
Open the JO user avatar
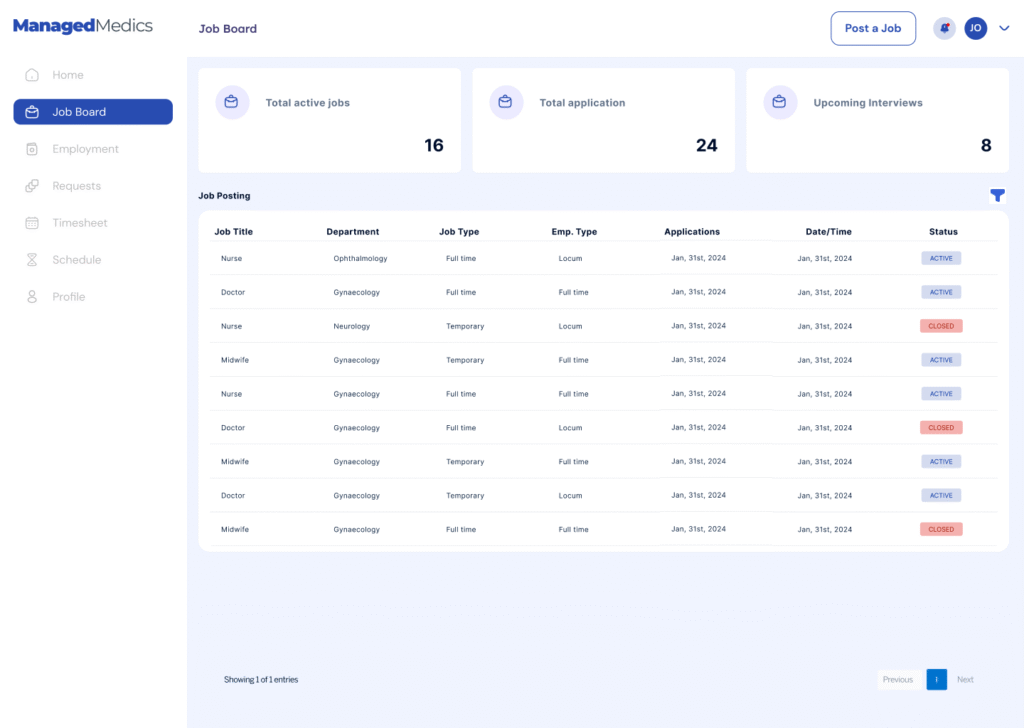pos(975,28)
